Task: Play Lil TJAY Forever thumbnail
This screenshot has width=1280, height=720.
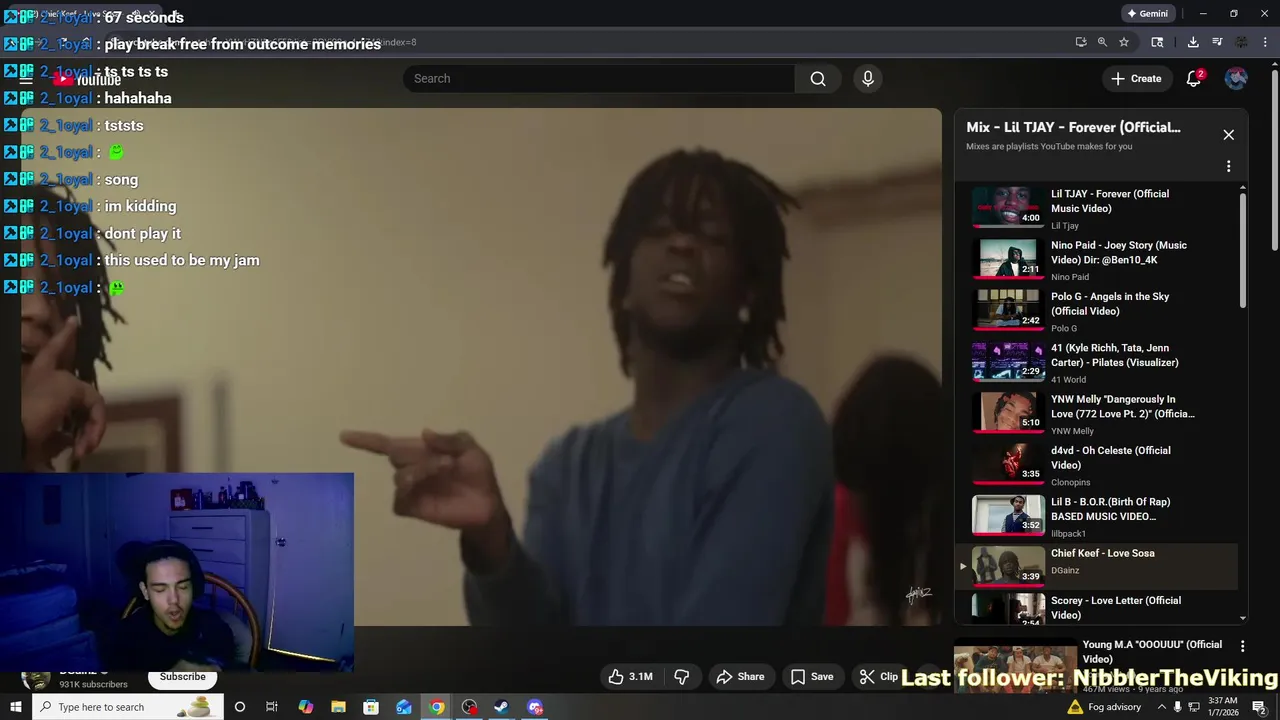Action: click(1008, 207)
